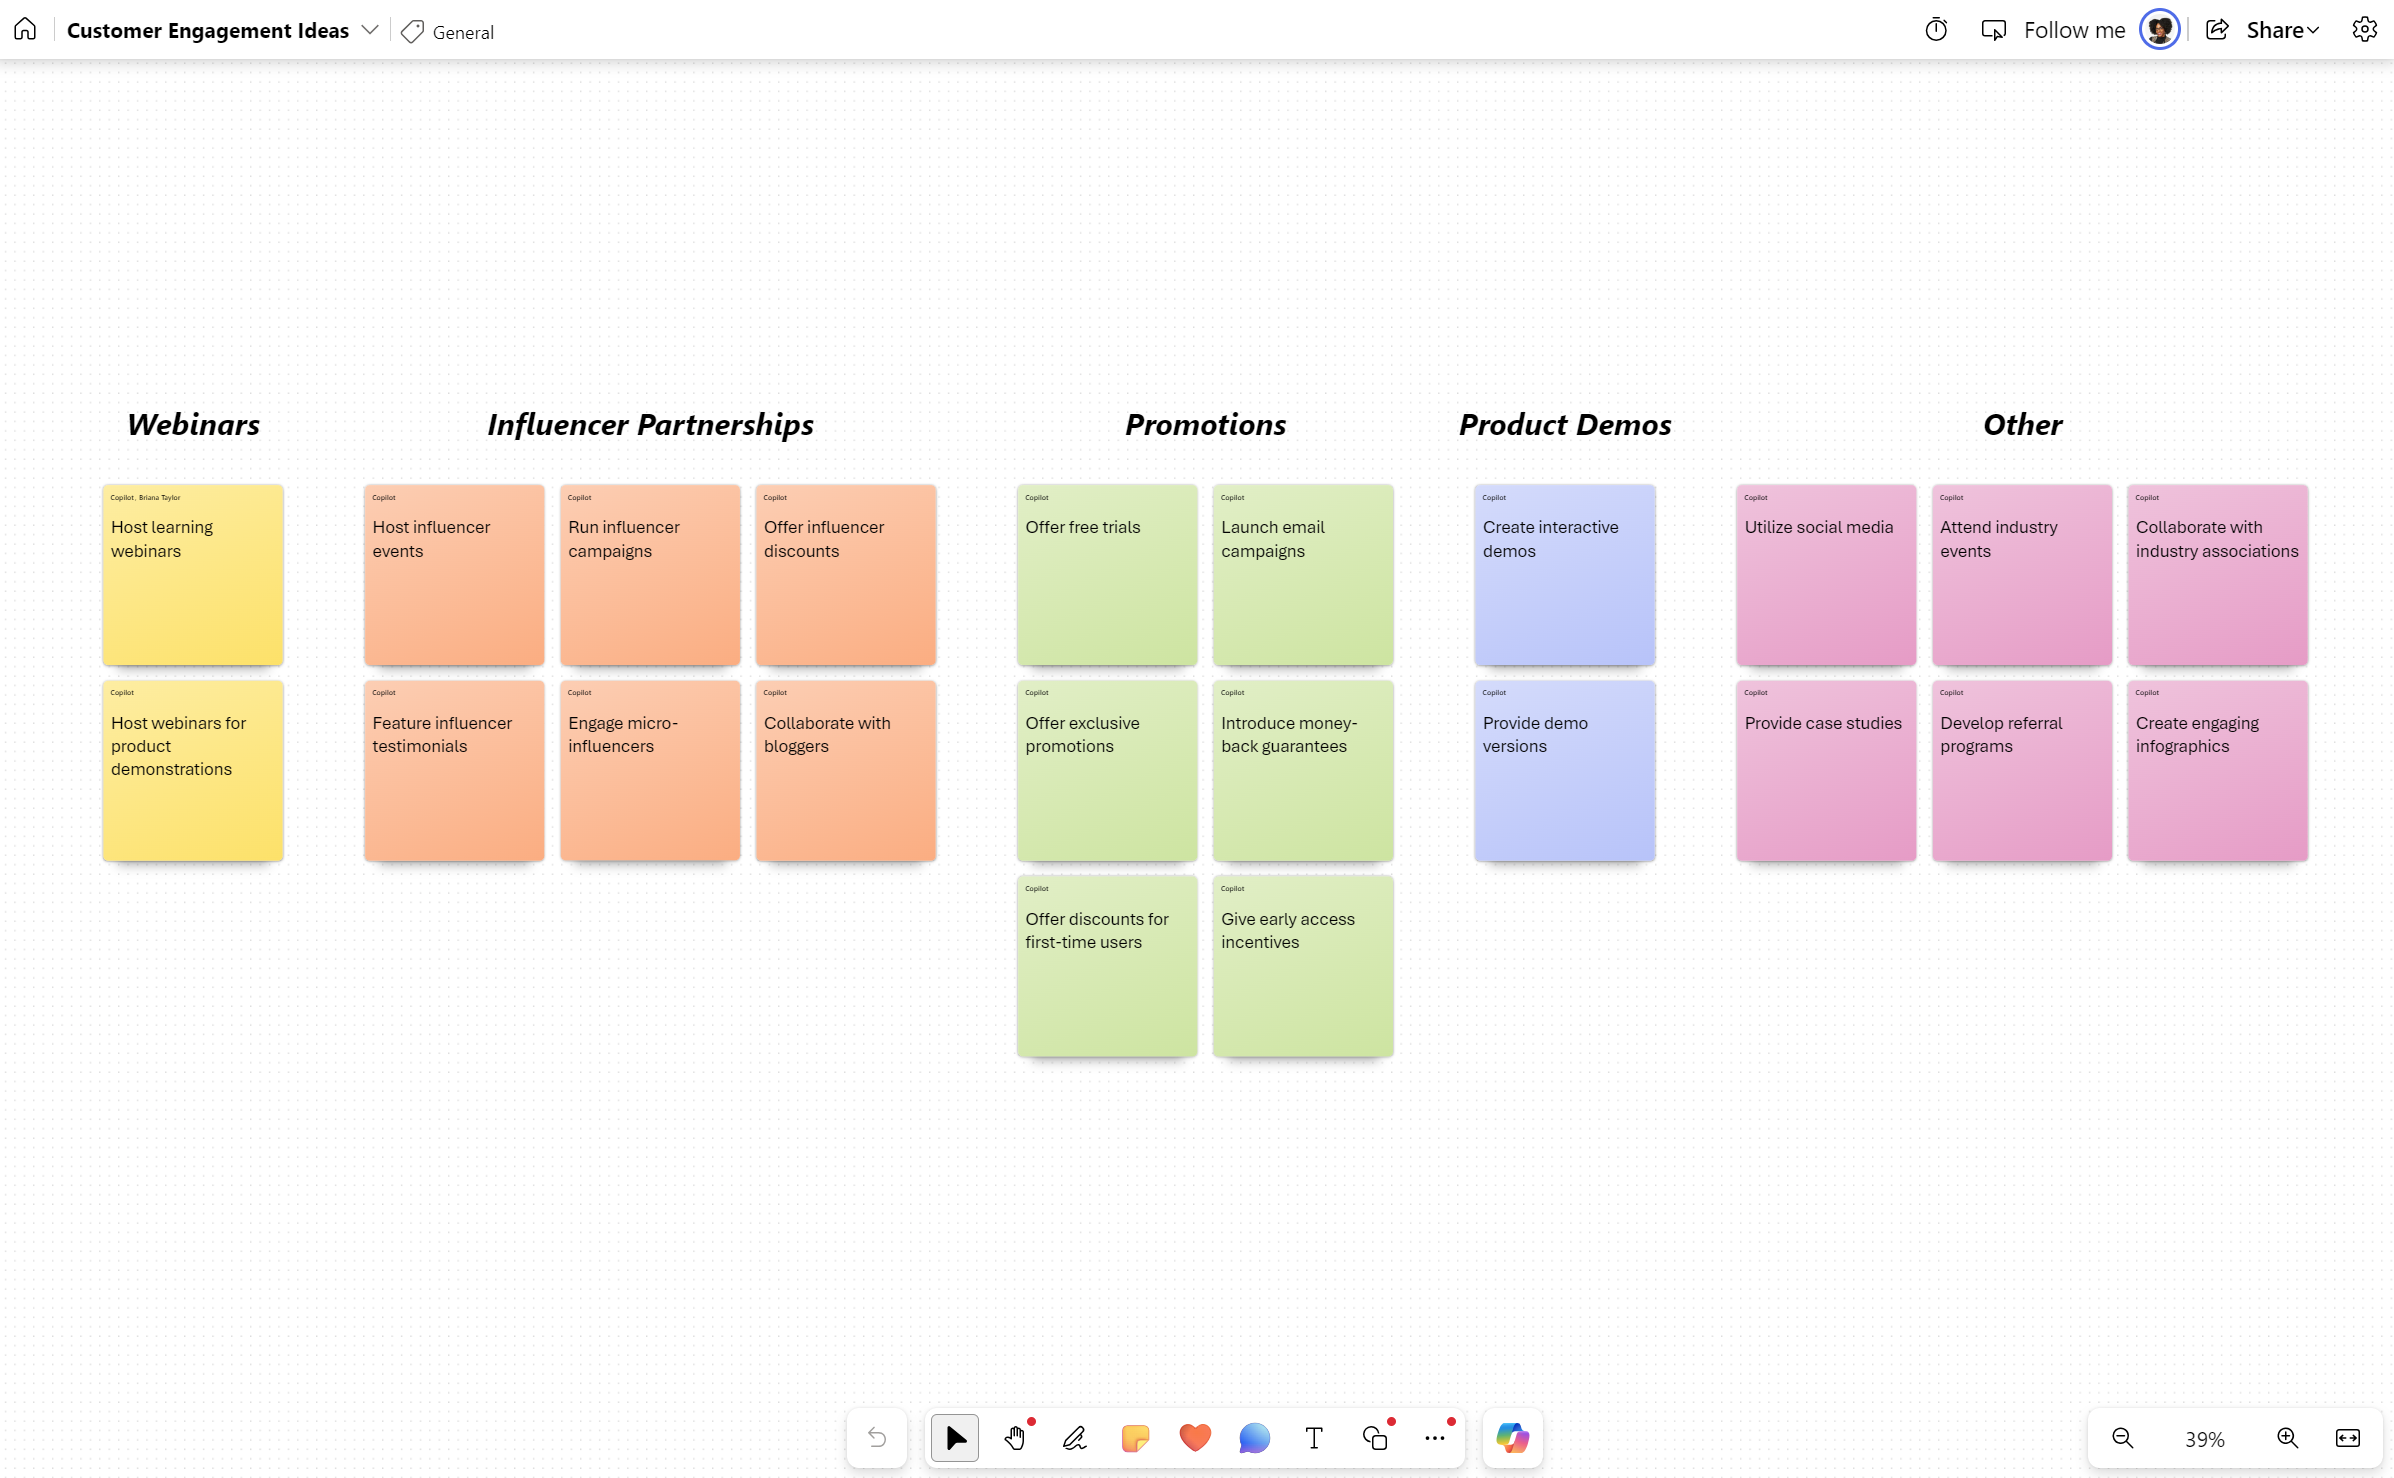Select the Offer discounts for first-time users note

pos(1107,966)
